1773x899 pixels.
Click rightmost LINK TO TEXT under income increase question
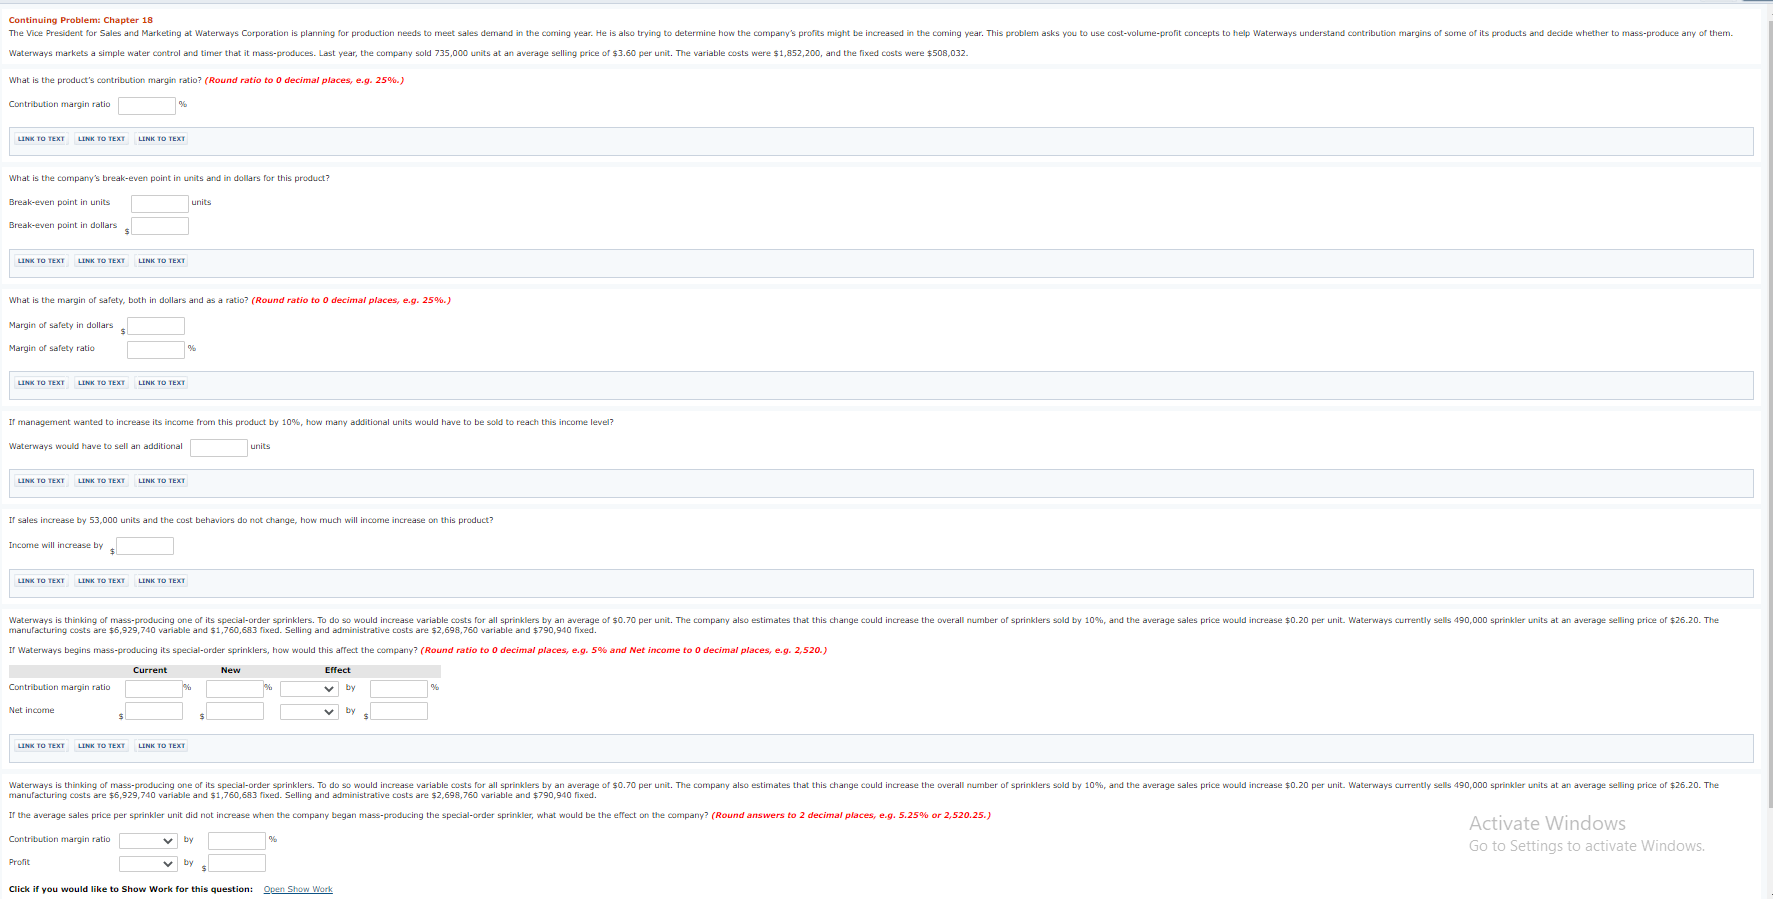[162, 581]
